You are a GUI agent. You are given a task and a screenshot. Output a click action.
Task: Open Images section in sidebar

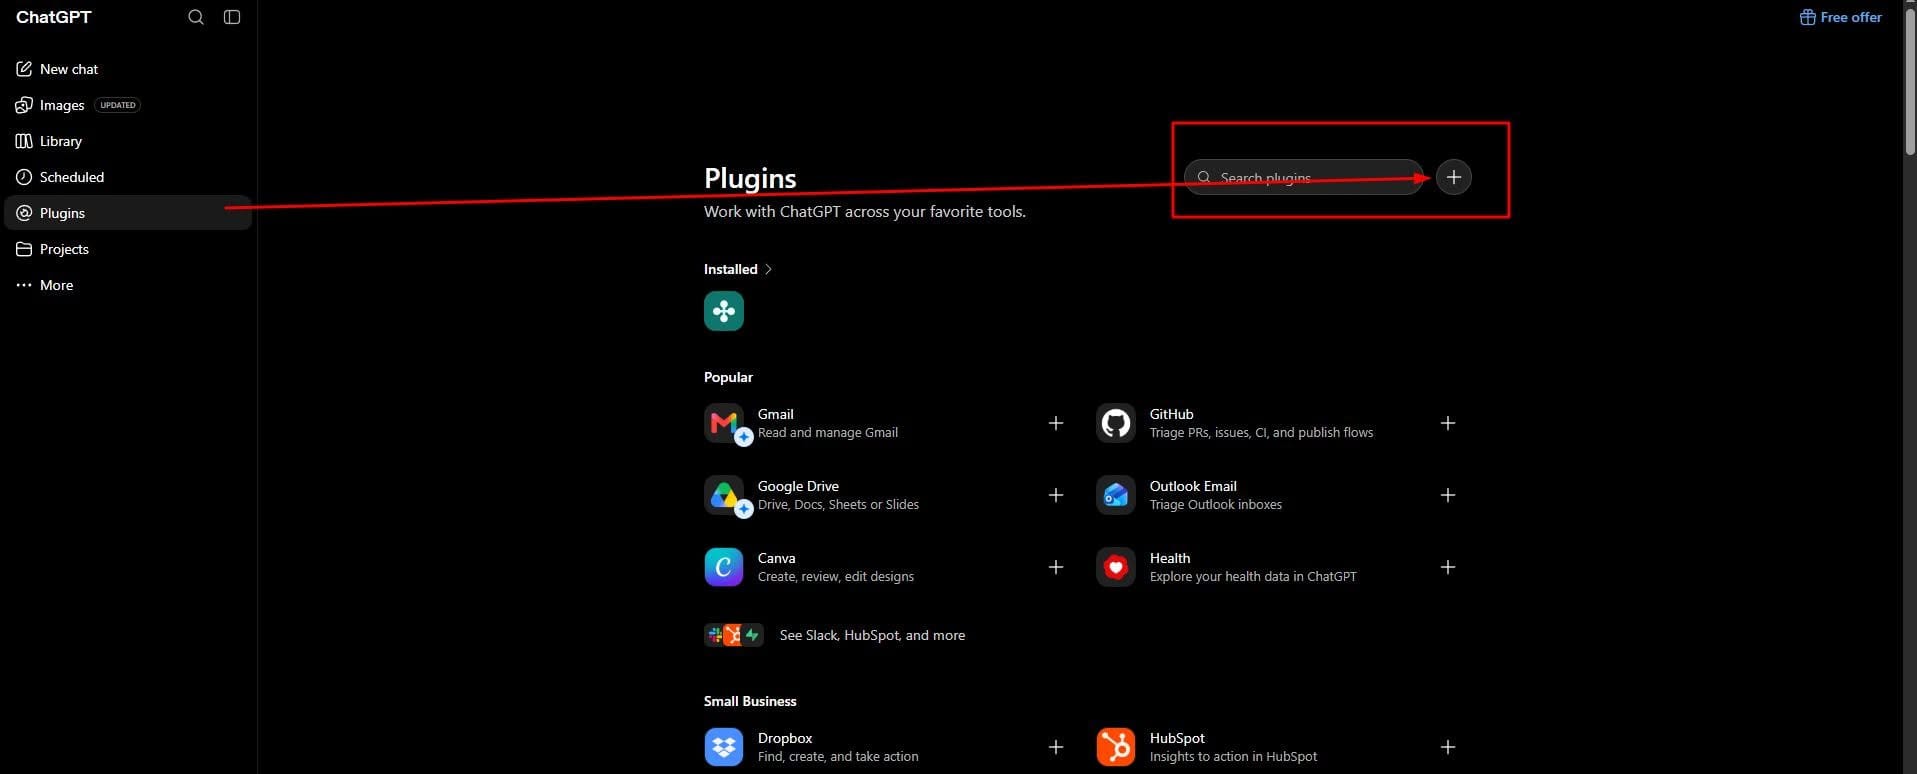pyautogui.click(x=127, y=105)
